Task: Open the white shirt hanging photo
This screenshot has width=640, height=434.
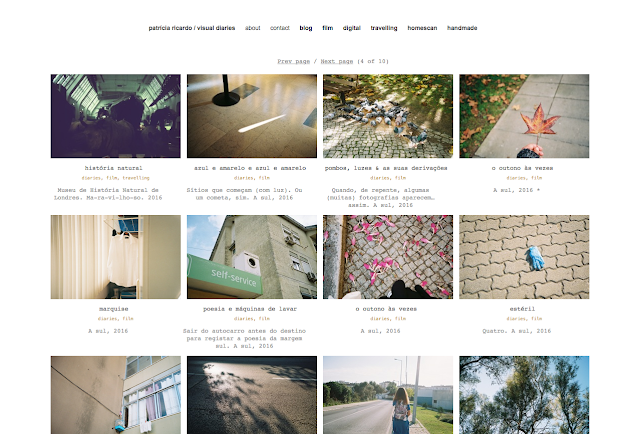Action: (116, 257)
